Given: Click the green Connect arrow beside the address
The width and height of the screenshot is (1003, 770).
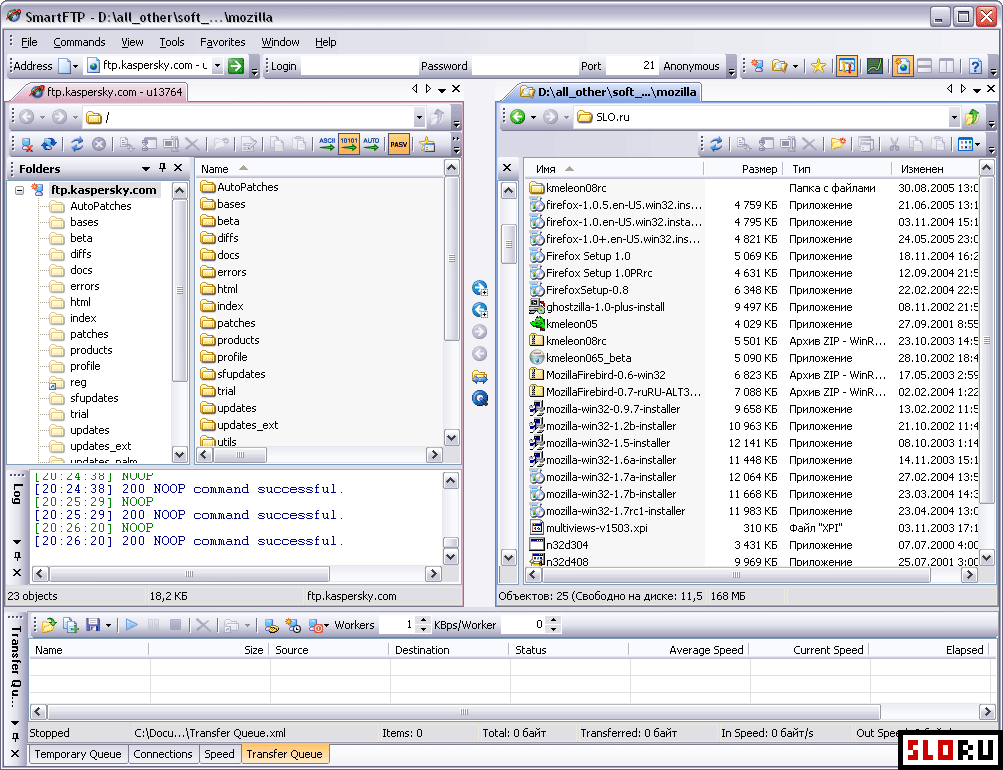Looking at the screenshot, I should (236, 66).
